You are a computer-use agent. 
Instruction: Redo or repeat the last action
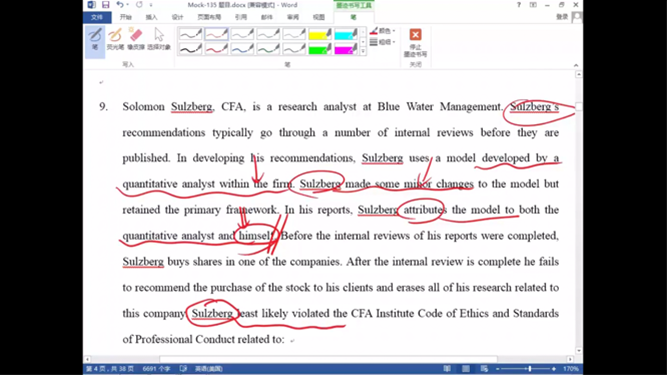point(139,5)
